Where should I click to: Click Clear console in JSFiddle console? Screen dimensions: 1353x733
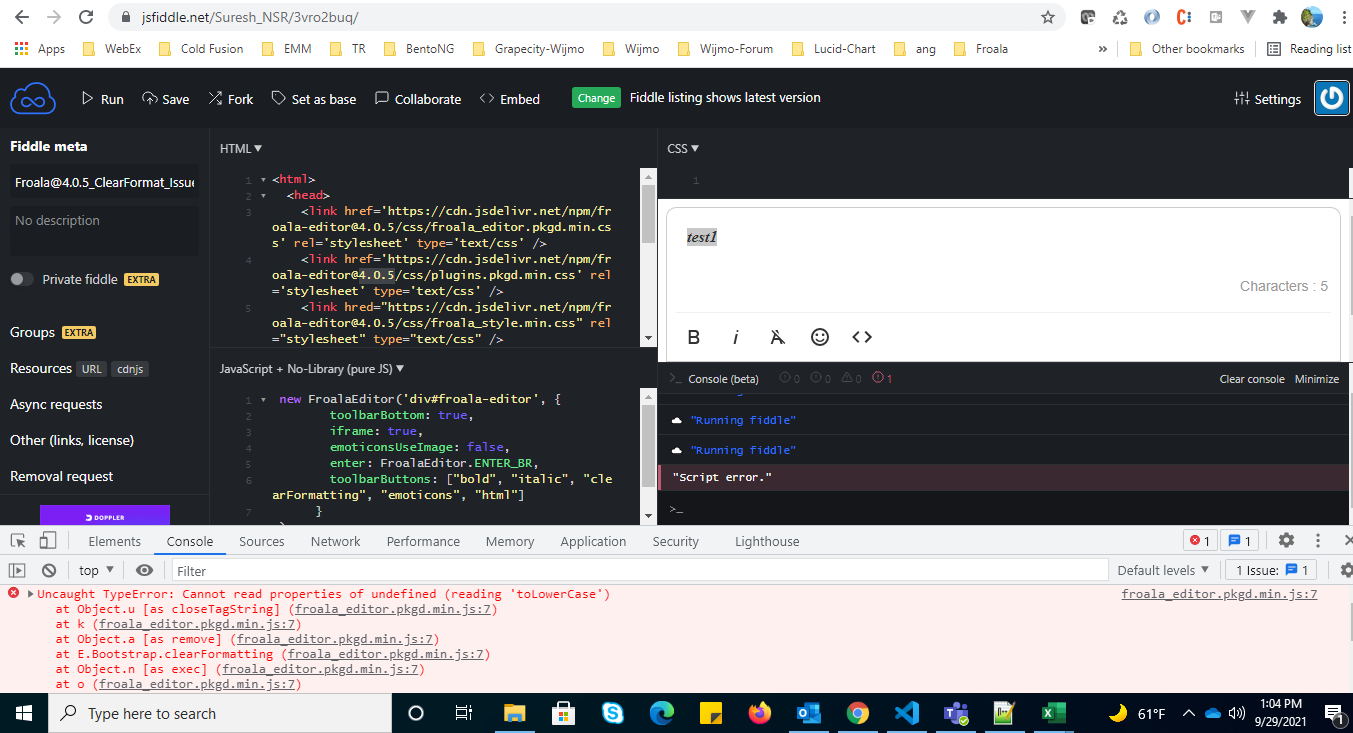click(1252, 379)
